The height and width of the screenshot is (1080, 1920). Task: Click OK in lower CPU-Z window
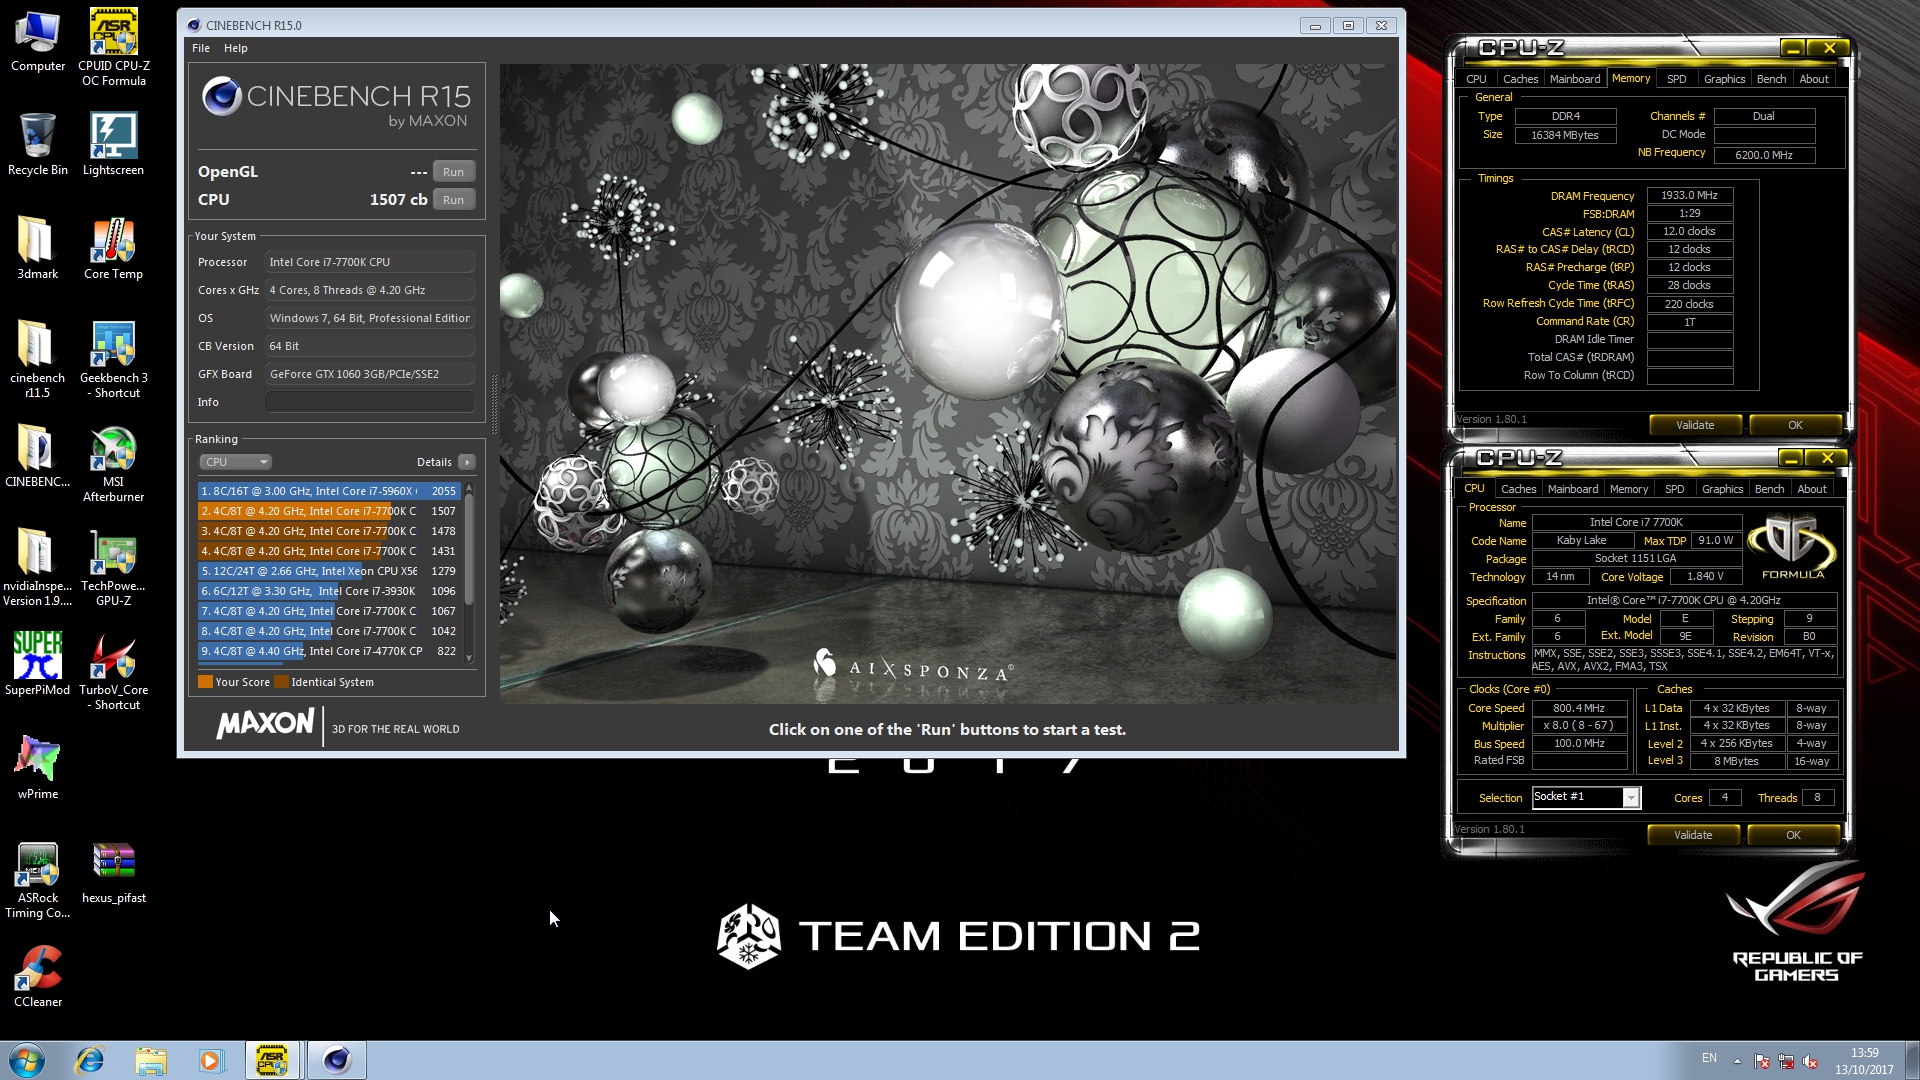[1793, 835]
